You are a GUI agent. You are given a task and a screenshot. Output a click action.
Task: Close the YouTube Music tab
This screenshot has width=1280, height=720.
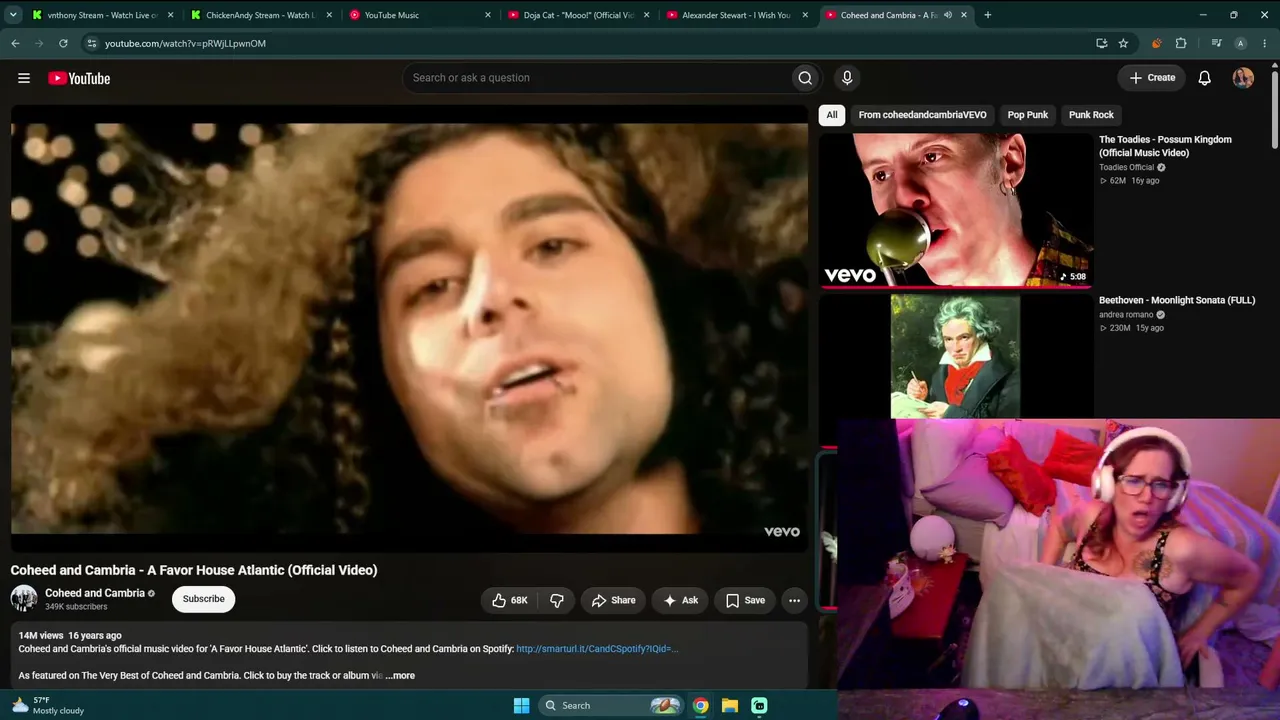point(488,15)
